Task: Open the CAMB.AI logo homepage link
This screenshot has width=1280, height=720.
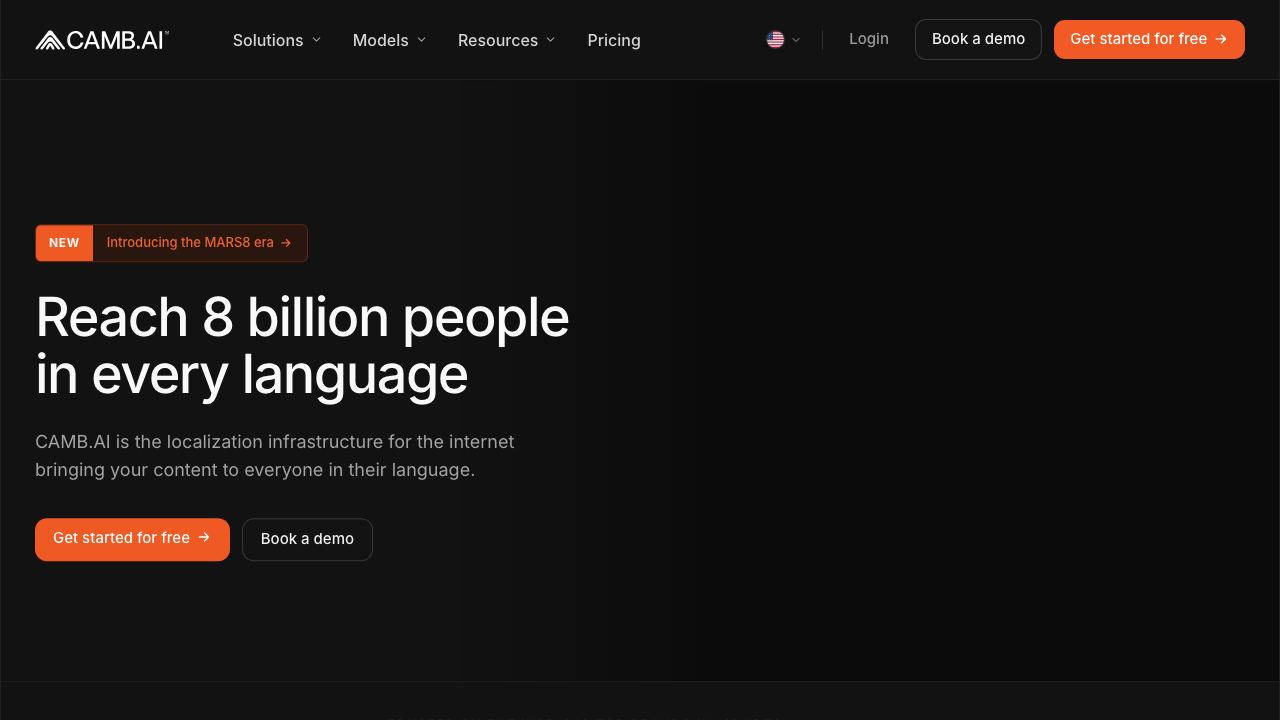Action: click(102, 40)
